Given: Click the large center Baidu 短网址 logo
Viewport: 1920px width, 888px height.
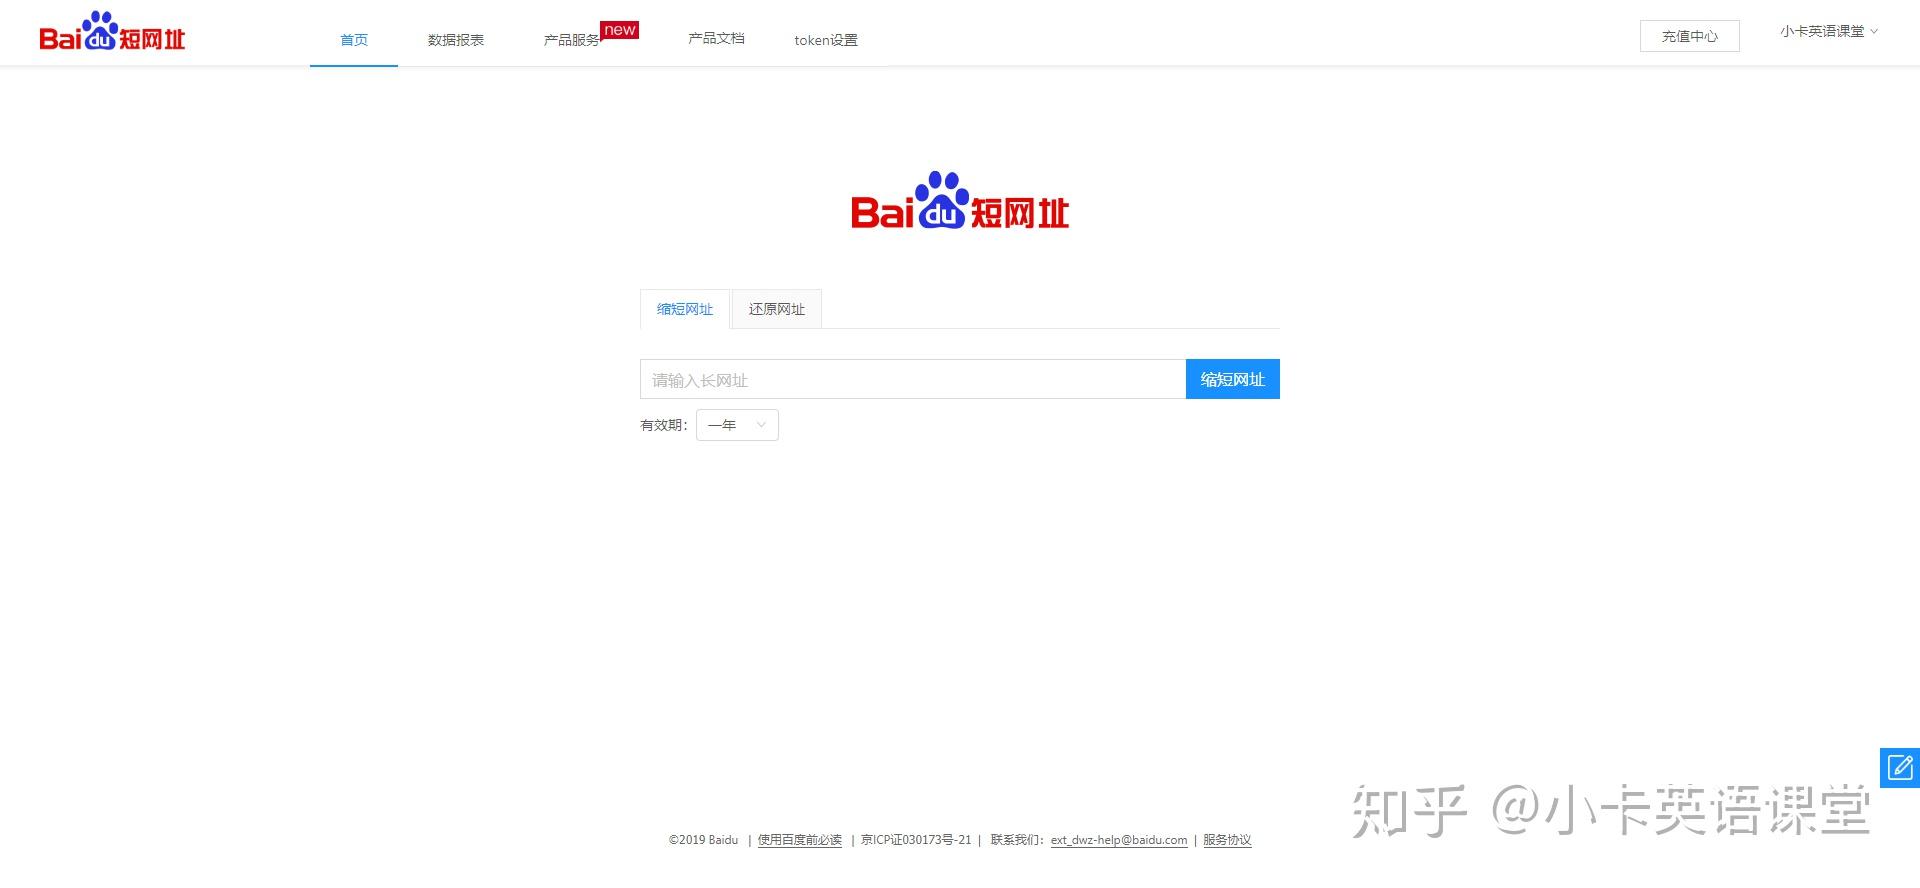Looking at the screenshot, I should click(960, 201).
